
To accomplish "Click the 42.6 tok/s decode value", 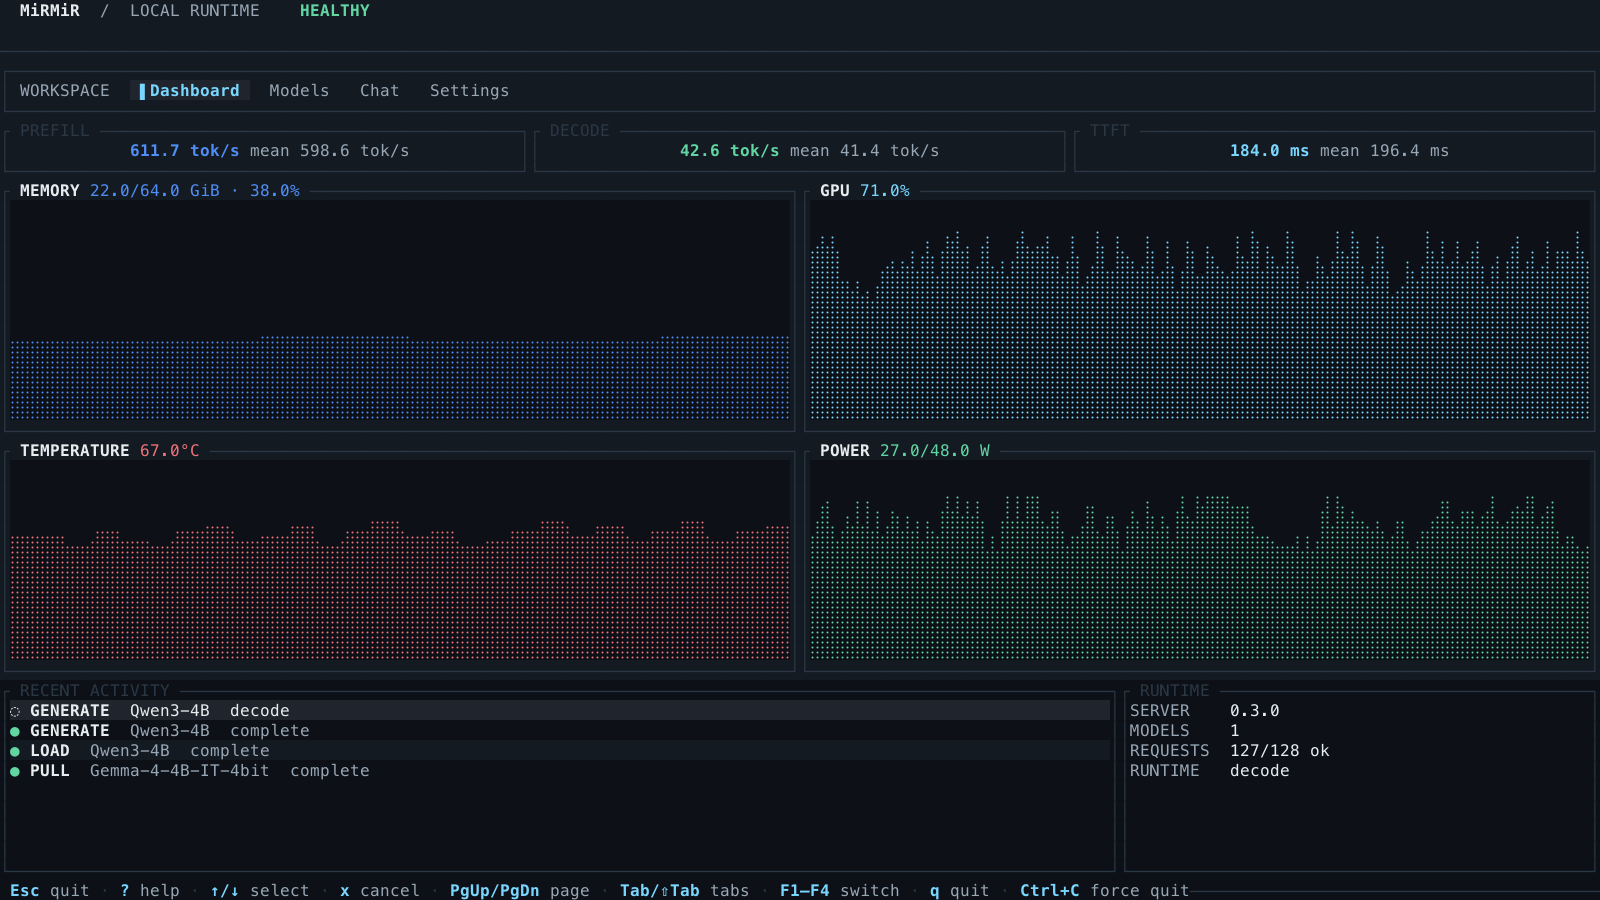I will [x=730, y=151].
